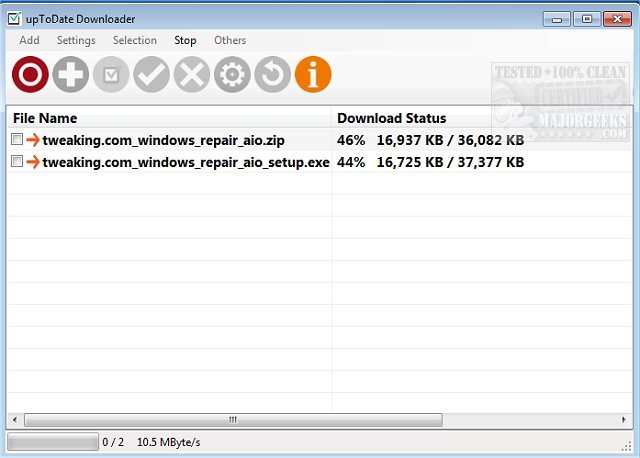Click the overall progress bar in status bar
This screenshot has height=458, width=640.
[53, 442]
